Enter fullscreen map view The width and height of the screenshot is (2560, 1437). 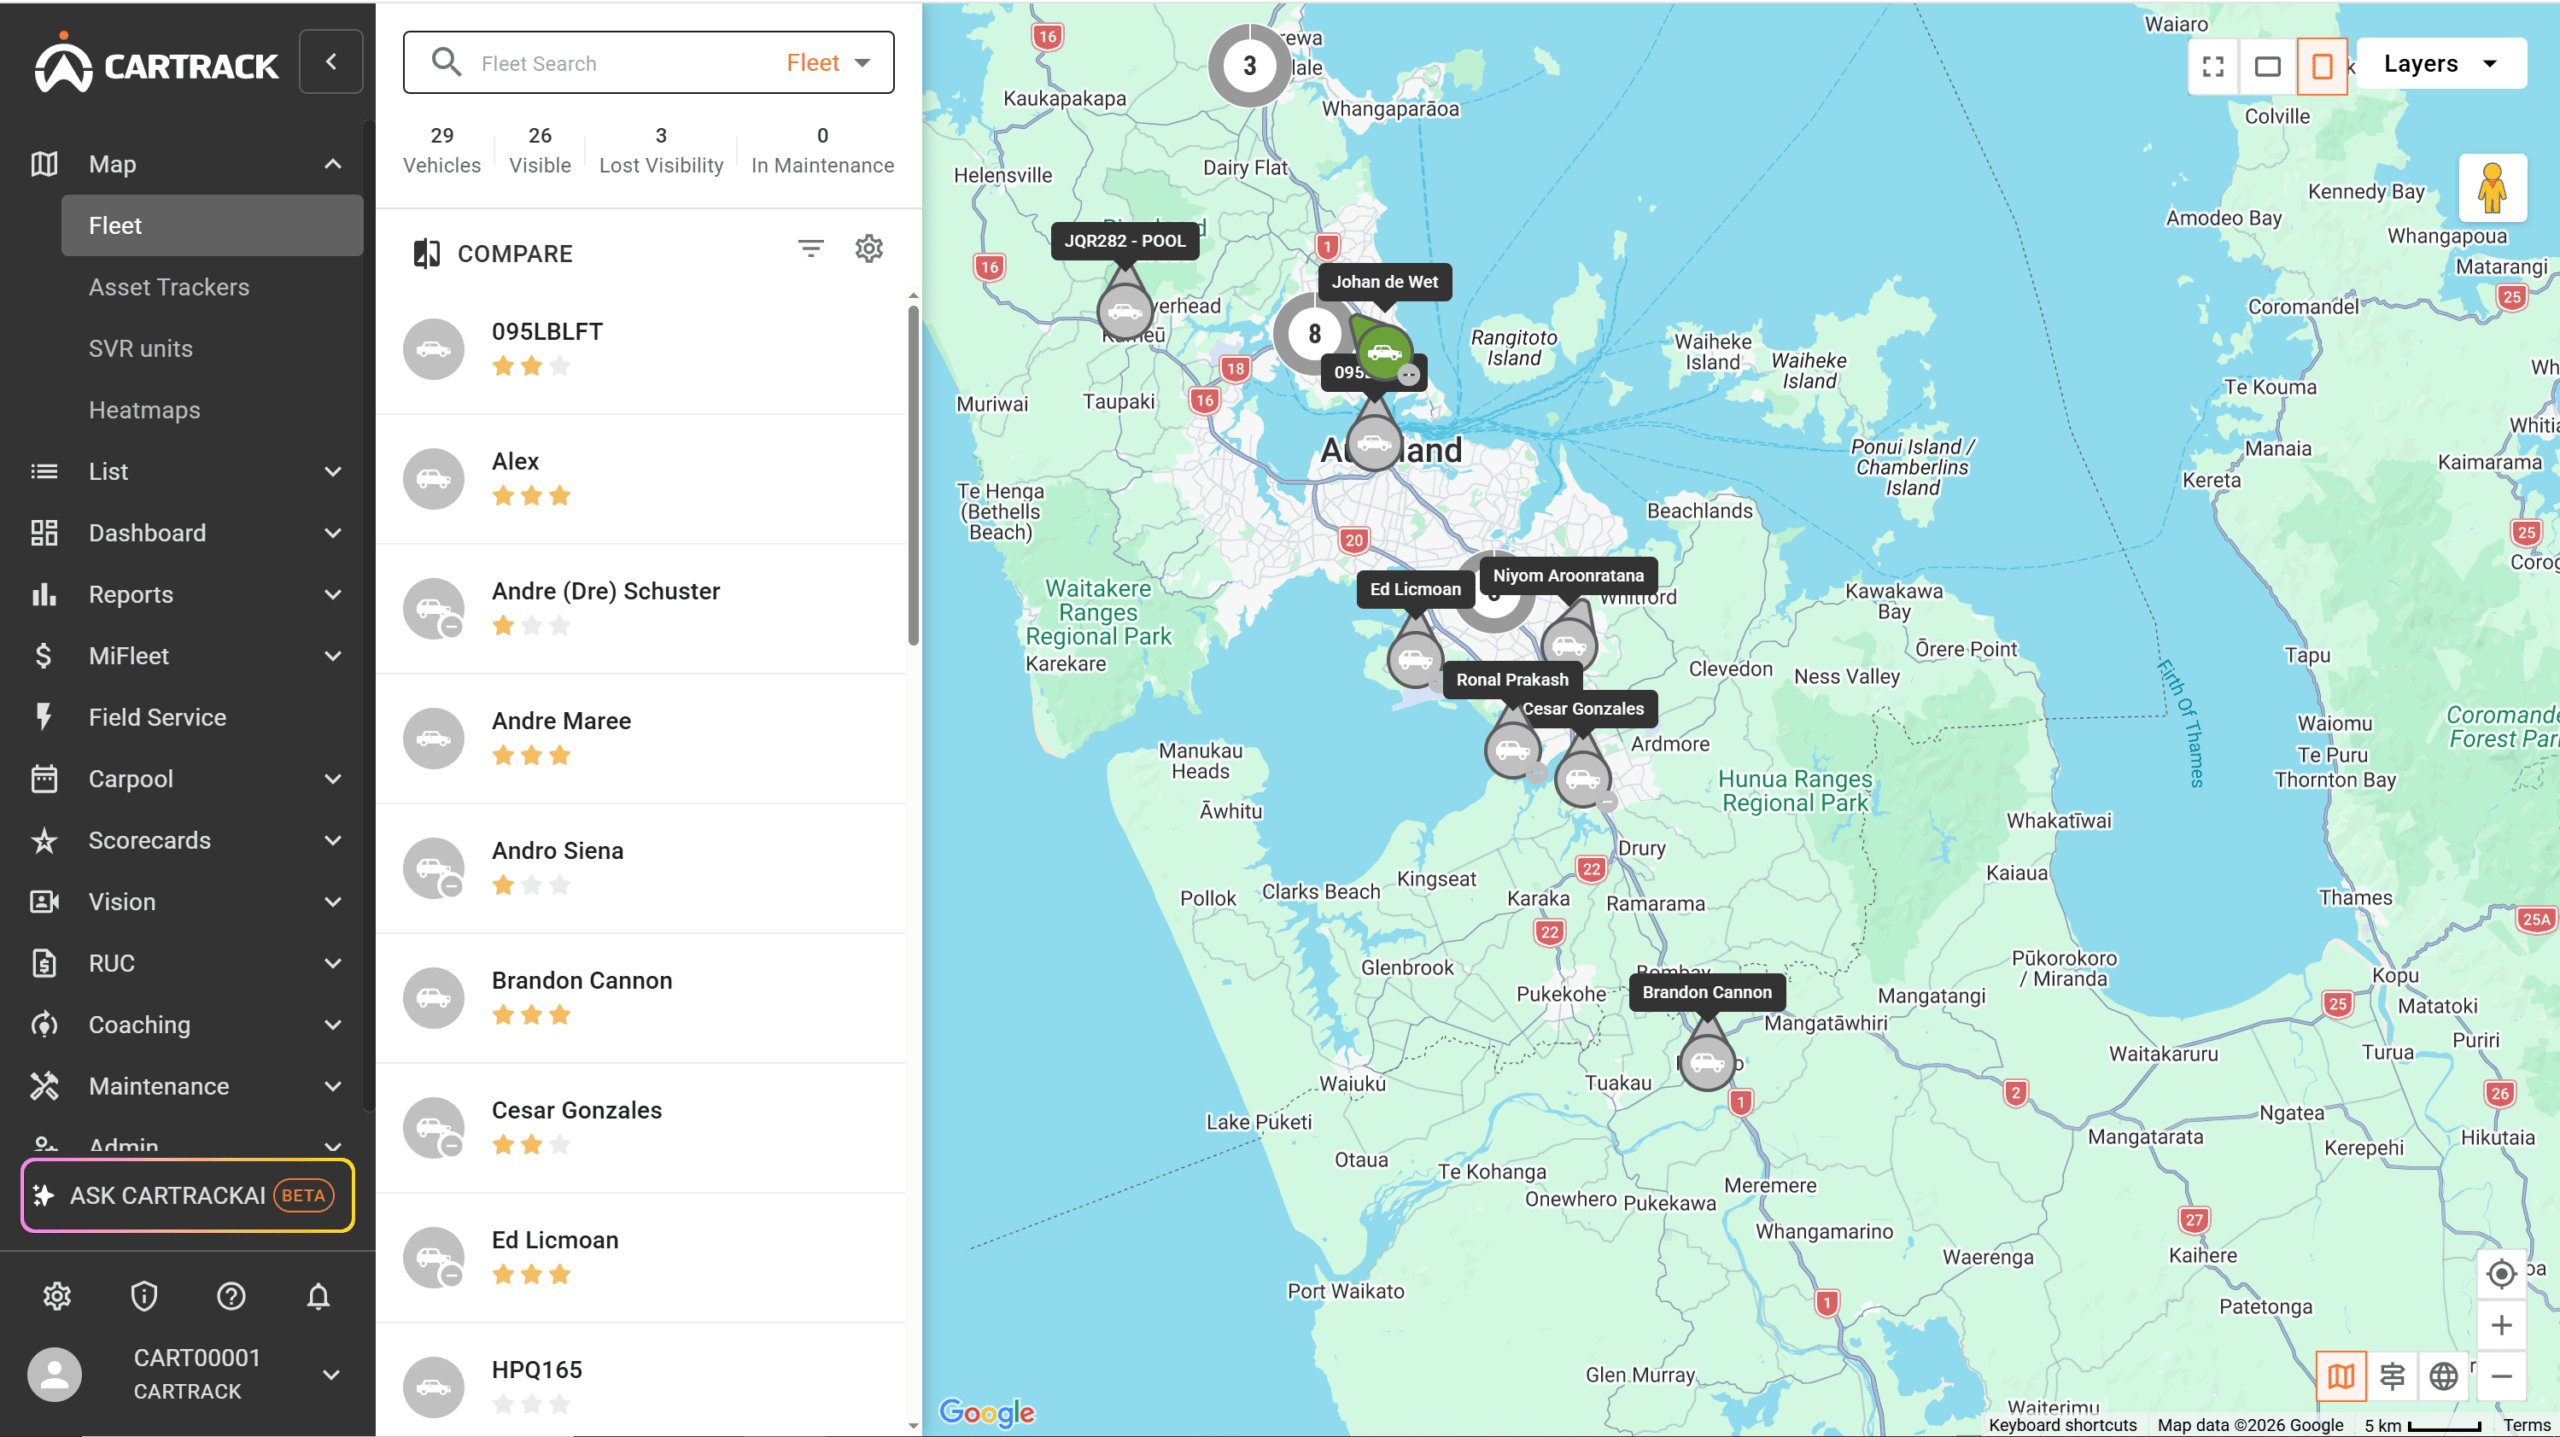click(2213, 64)
